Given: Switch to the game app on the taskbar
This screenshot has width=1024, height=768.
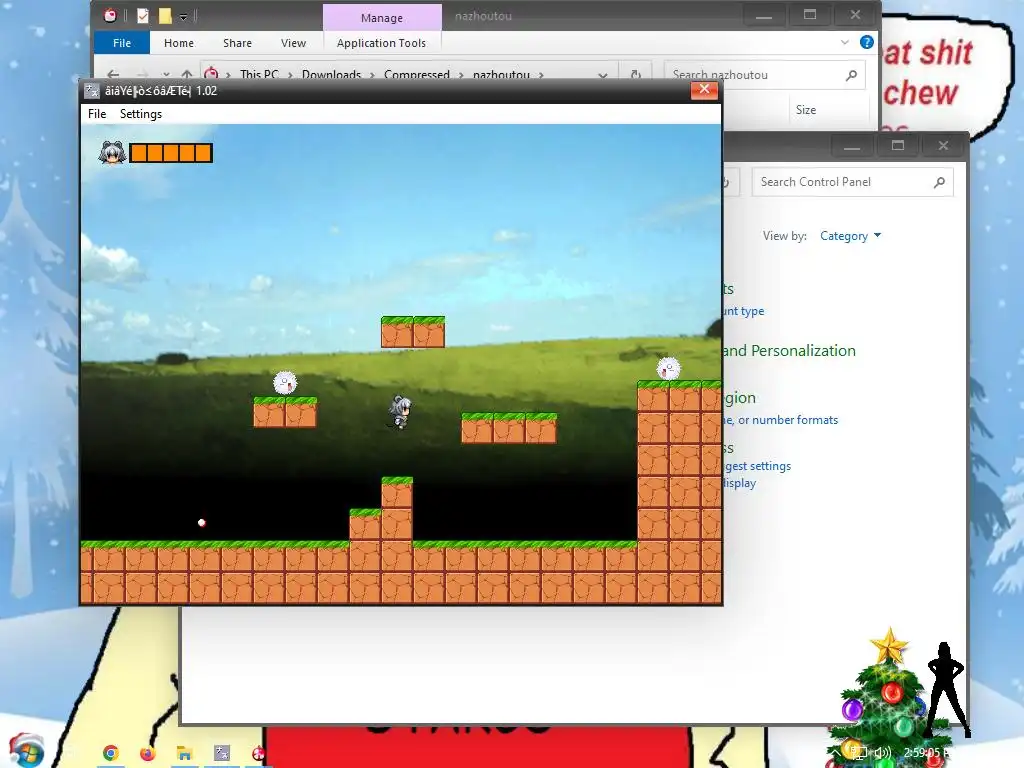Looking at the screenshot, I should pyautogui.click(x=222, y=753).
